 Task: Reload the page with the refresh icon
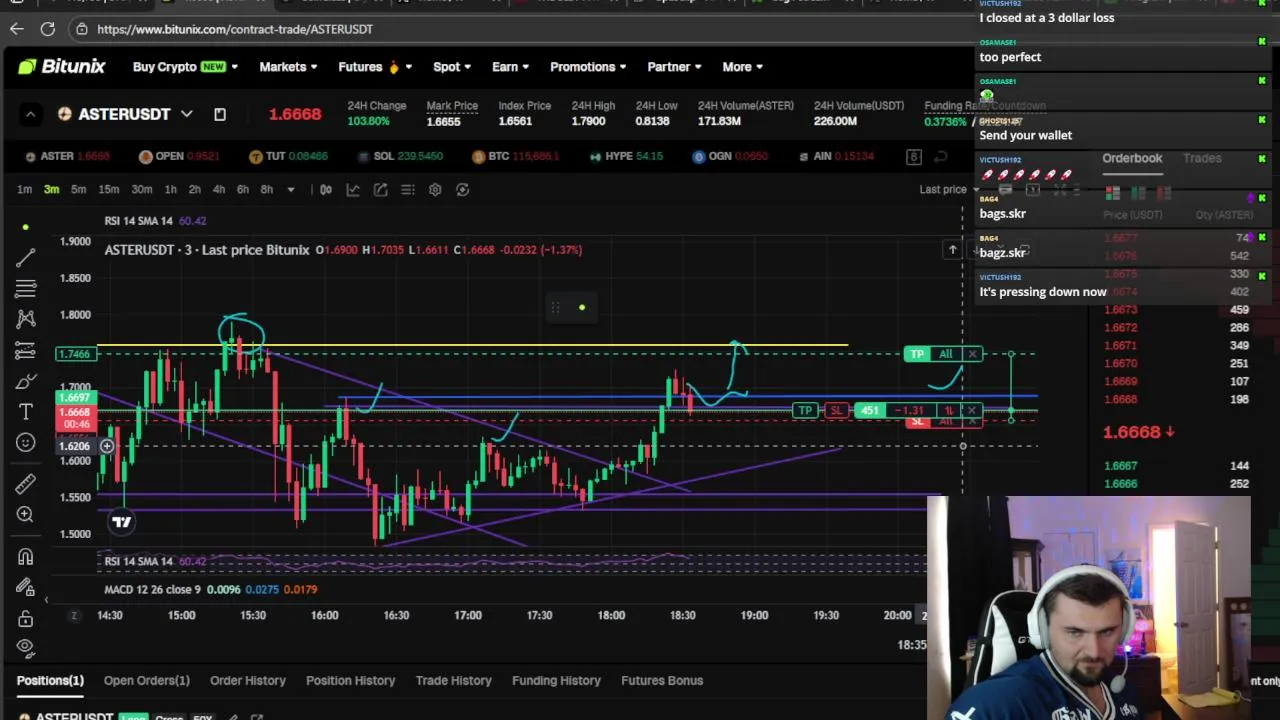[48, 29]
